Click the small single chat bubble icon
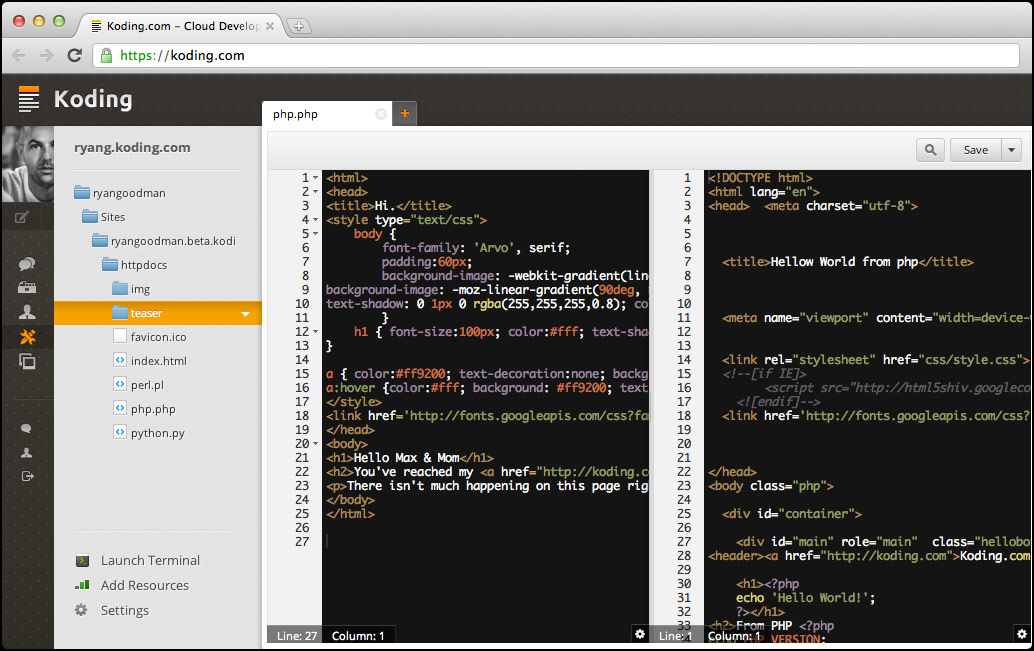The height and width of the screenshot is (651, 1034). pos(26,429)
